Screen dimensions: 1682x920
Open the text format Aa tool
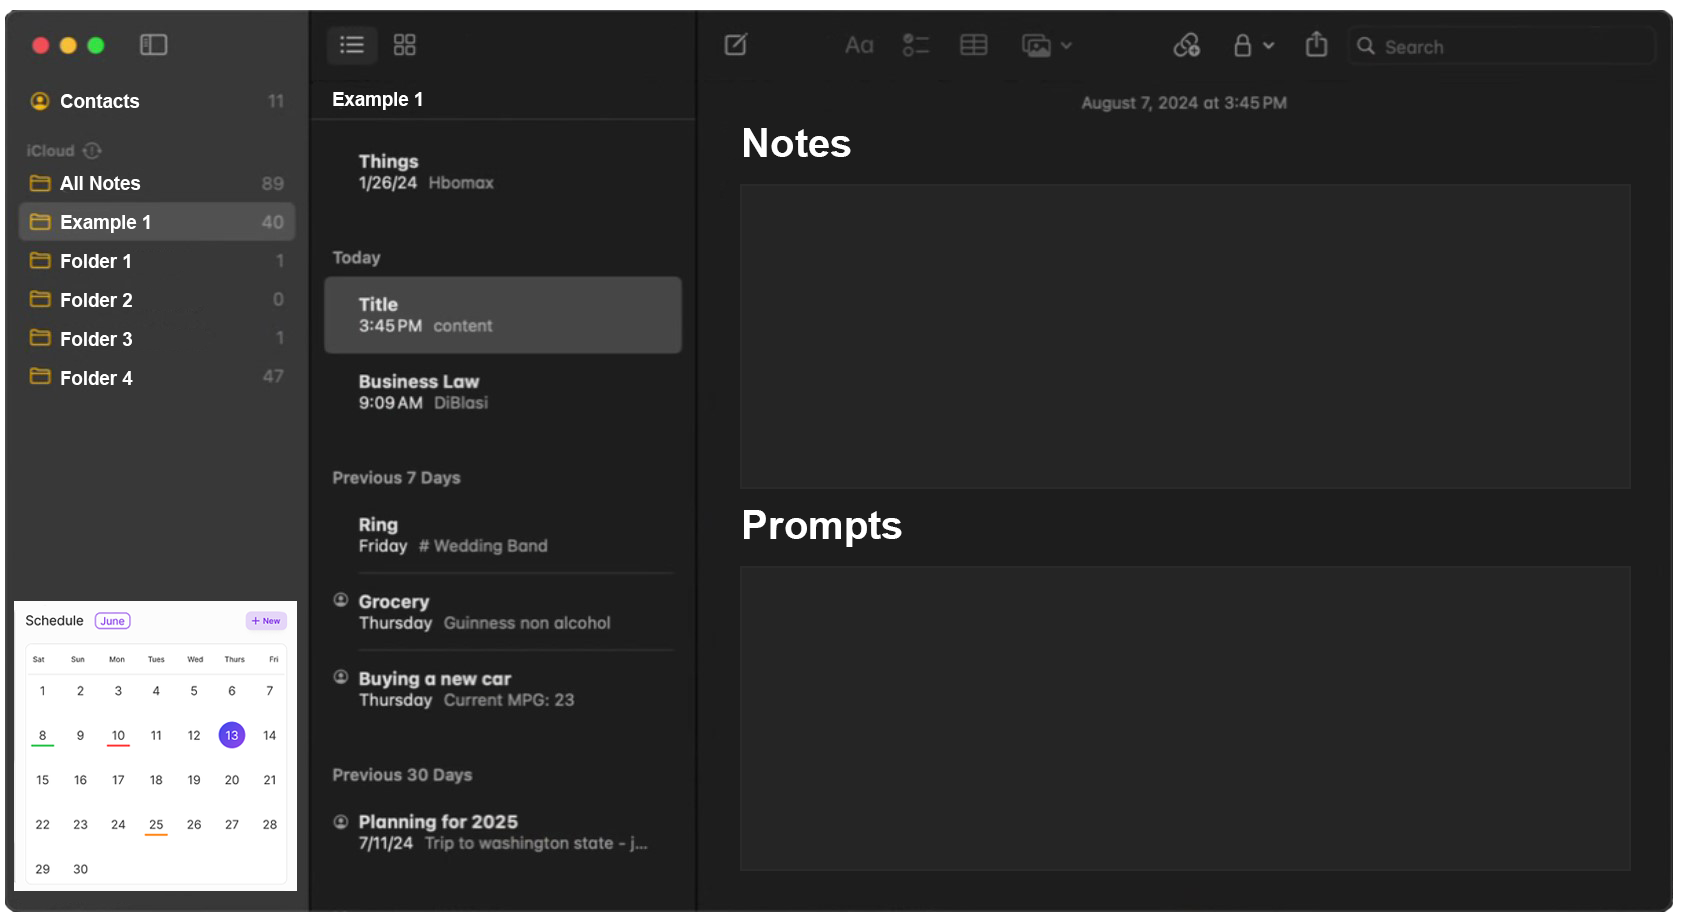point(858,45)
